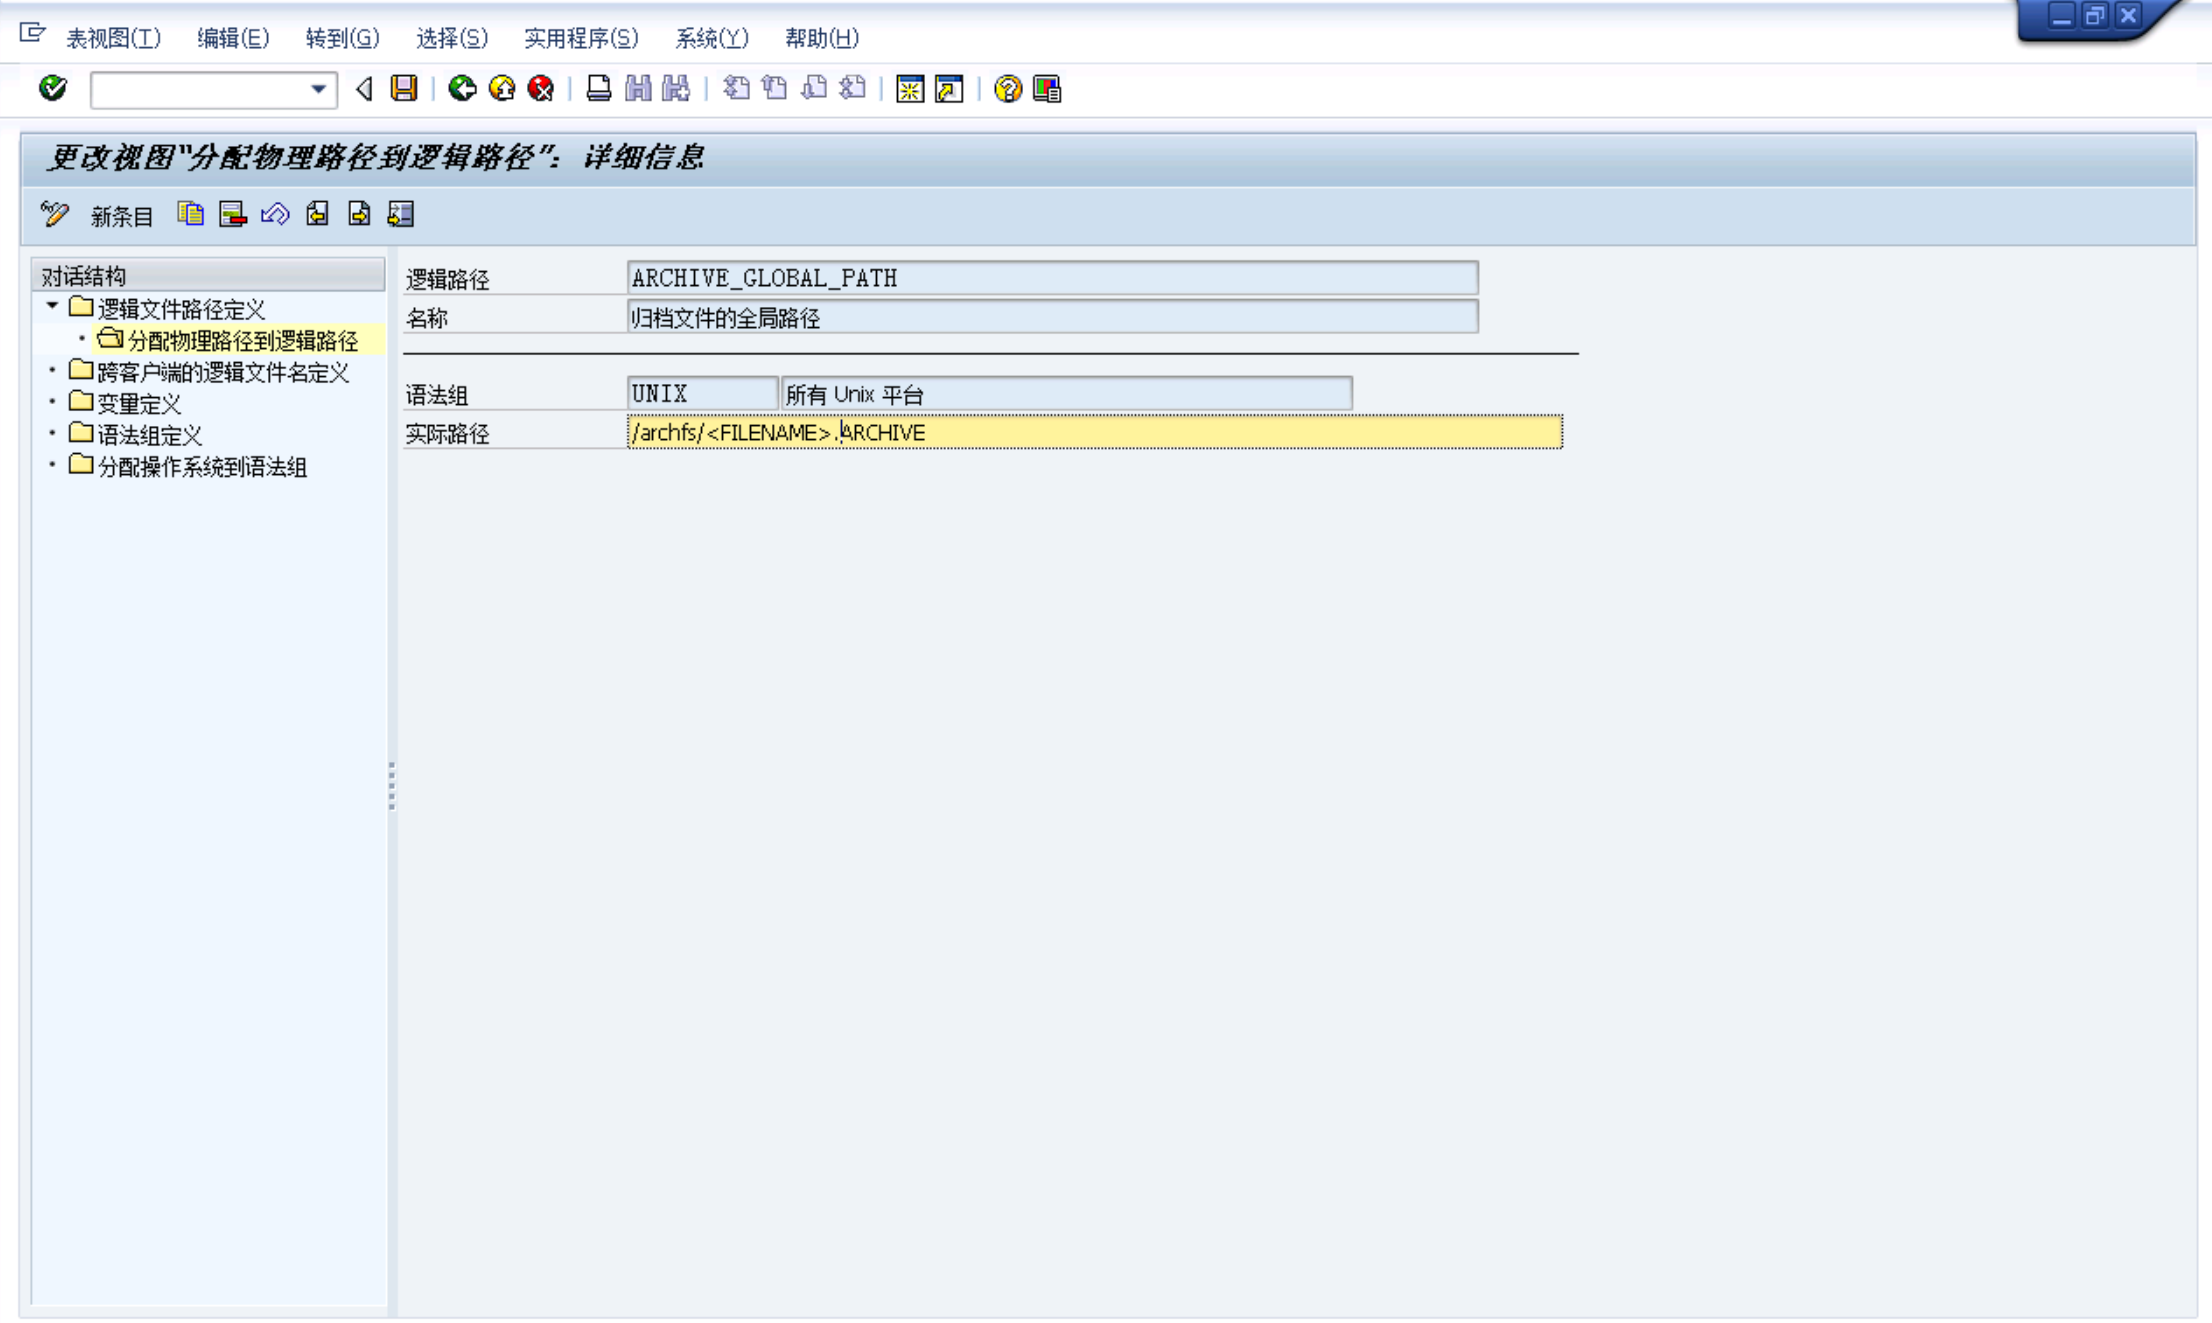The height and width of the screenshot is (1323, 2212).
Task: Go to first page icon
Action: (x=736, y=89)
